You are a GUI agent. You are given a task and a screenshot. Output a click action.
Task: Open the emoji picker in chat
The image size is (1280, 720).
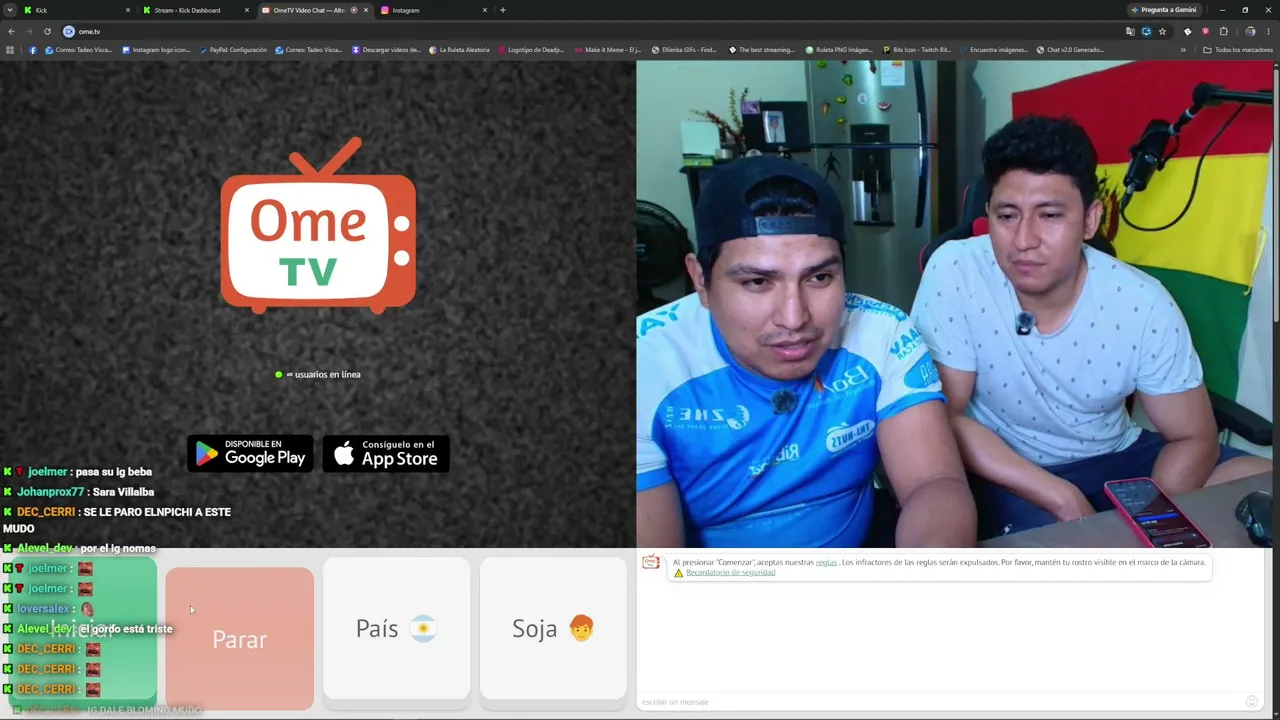coord(1252,701)
